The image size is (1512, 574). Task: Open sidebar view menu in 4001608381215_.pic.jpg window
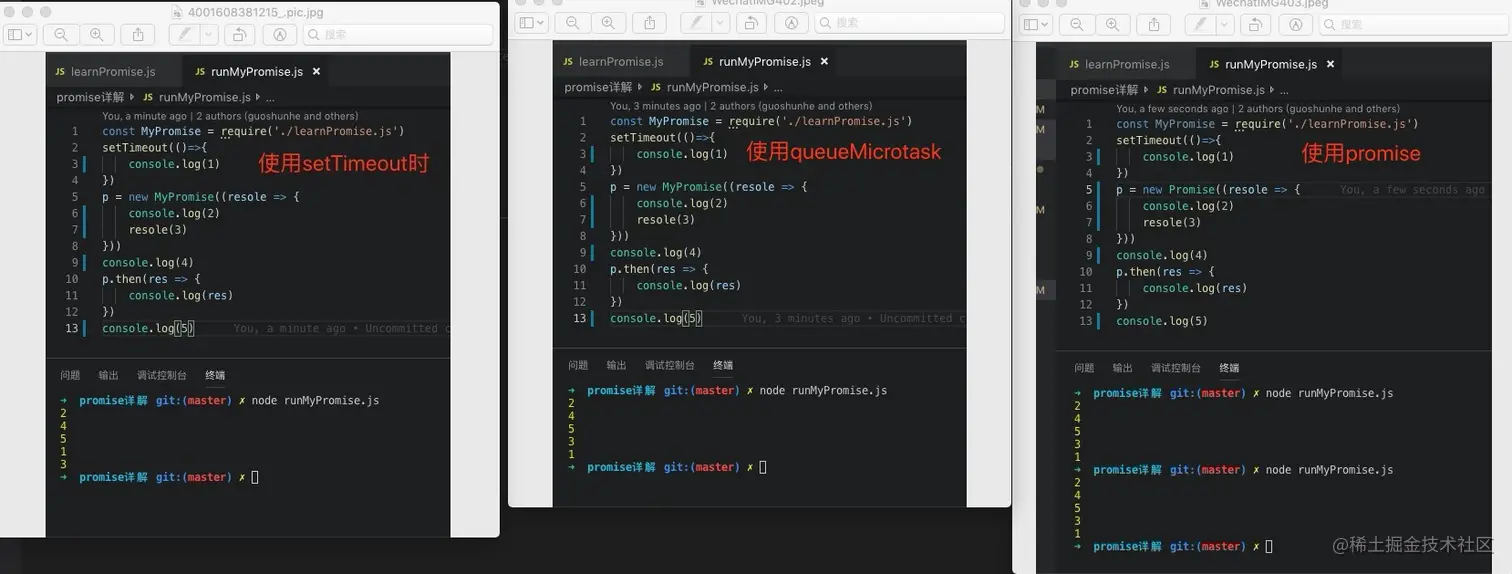[20, 34]
